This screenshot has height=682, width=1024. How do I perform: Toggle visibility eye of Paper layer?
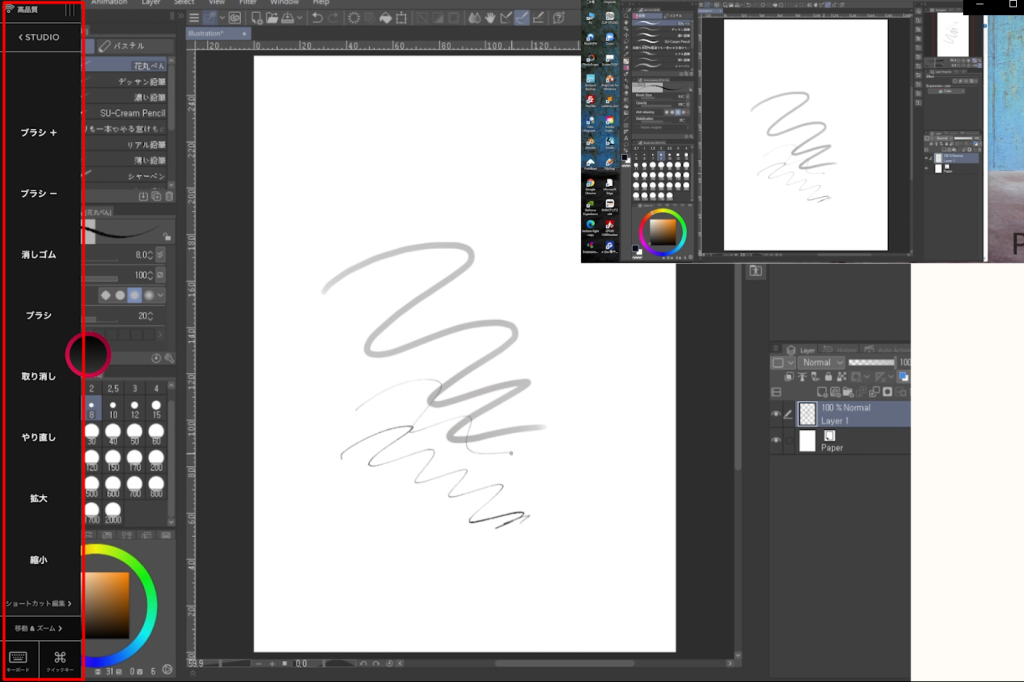[776, 441]
